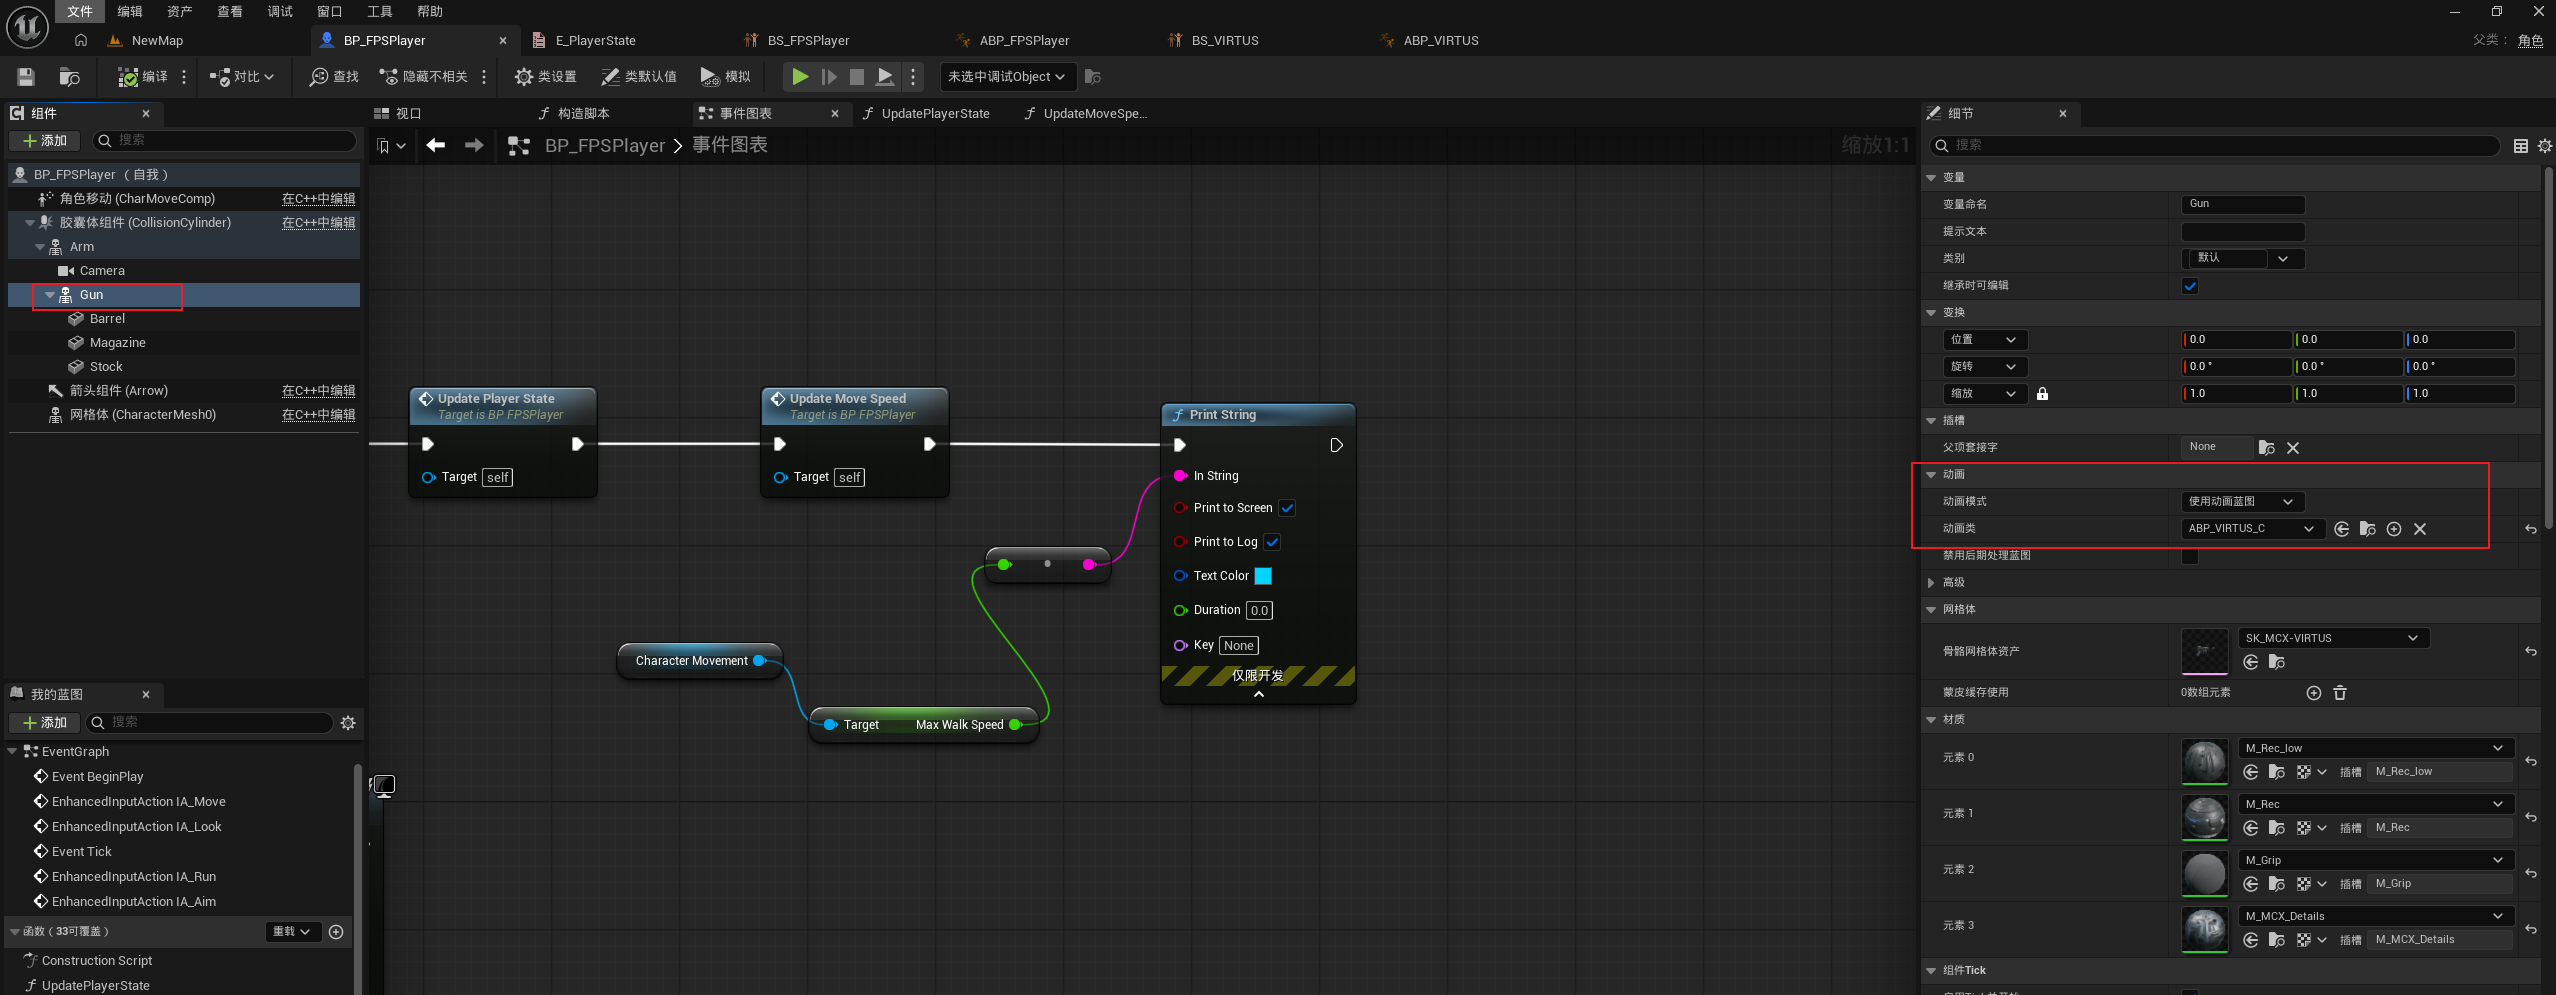Toggle Print to Log checkbox

pos(1272,542)
